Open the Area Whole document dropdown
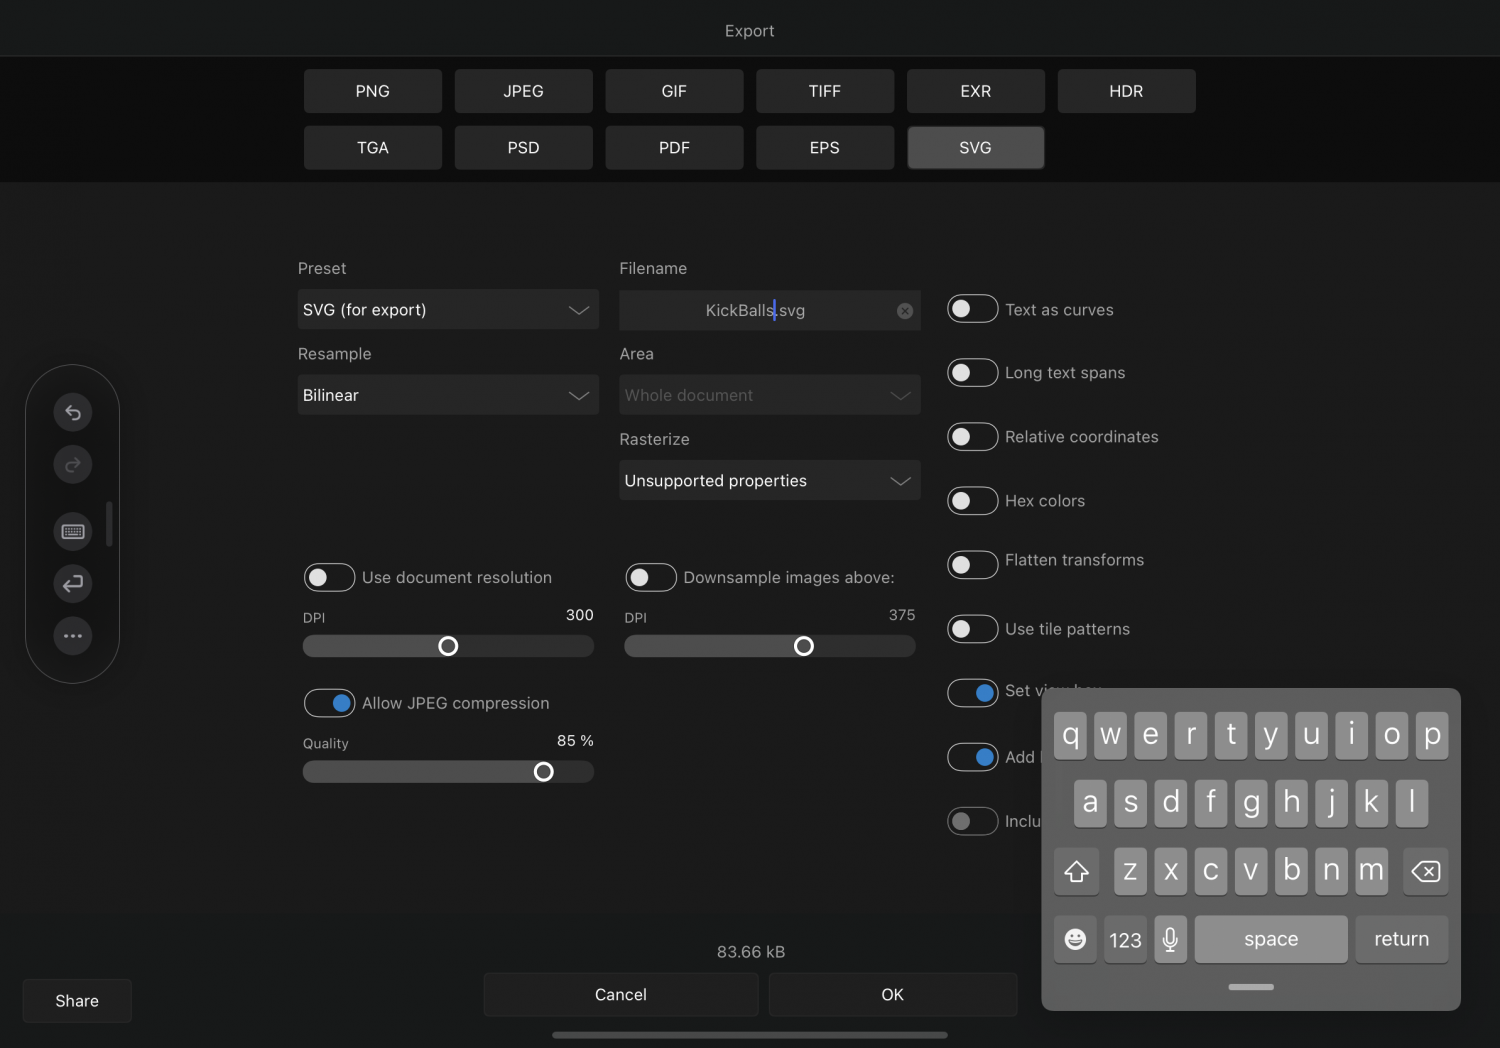The height and width of the screenshot is (1048, 1500). click(770, 395)
